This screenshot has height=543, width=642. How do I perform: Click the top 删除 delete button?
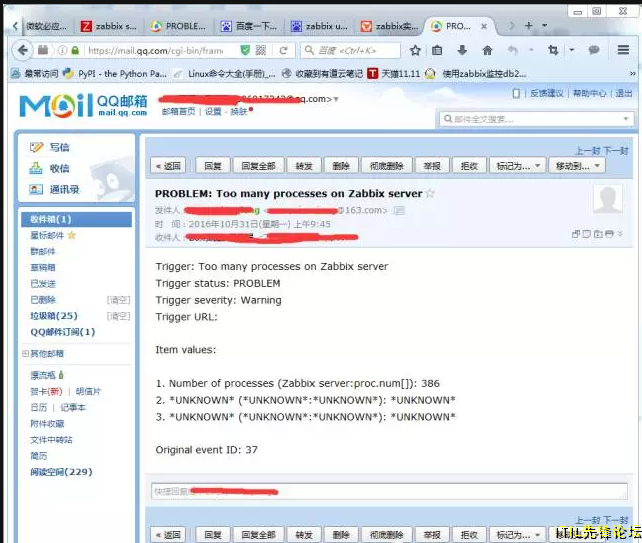pyautogui.click(x=341, y=166)
